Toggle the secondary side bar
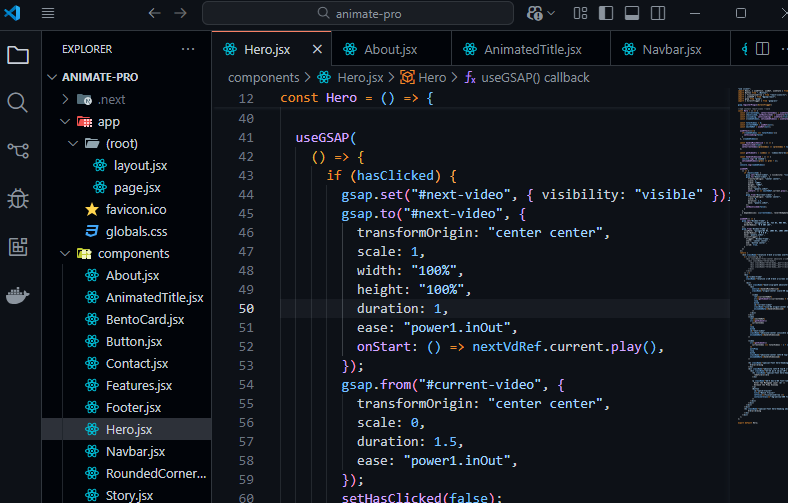Image resolution: width=788 pixels, height=503 pixels. (658, 13)
